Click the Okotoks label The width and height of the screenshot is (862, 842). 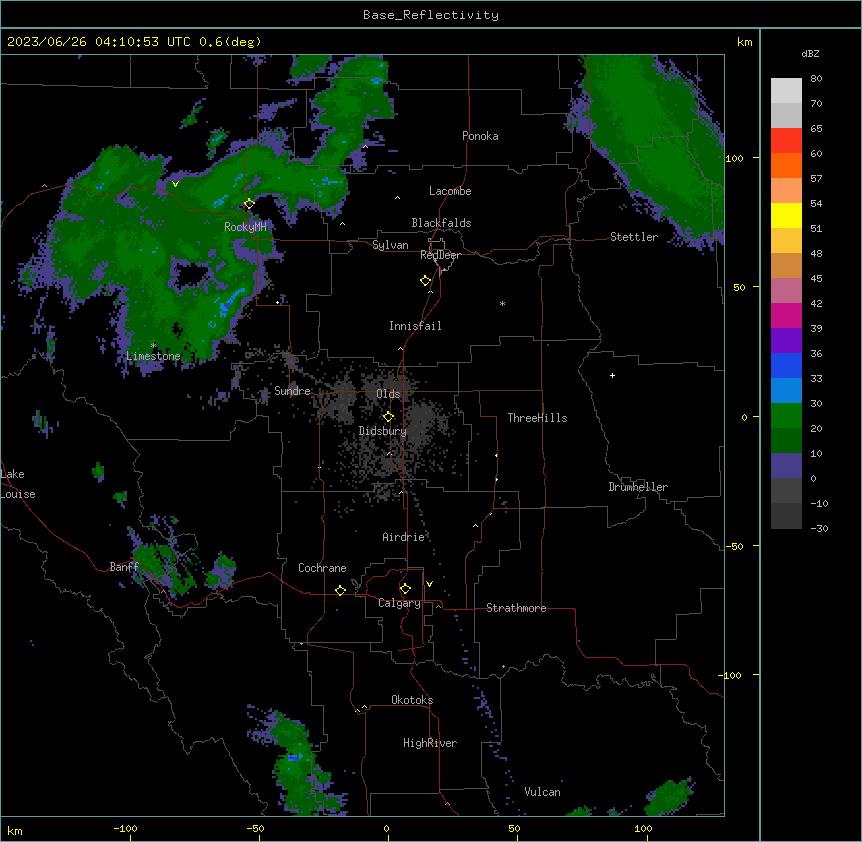click(x=412, y=700)
